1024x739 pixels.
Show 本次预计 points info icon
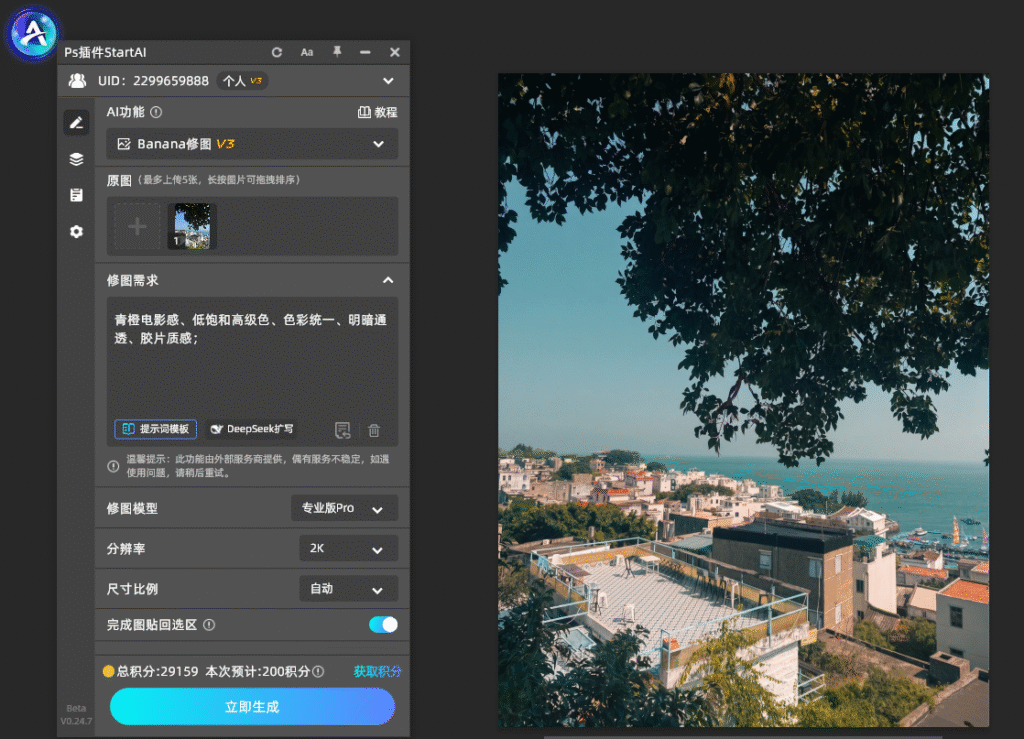(x=318, y=671)
